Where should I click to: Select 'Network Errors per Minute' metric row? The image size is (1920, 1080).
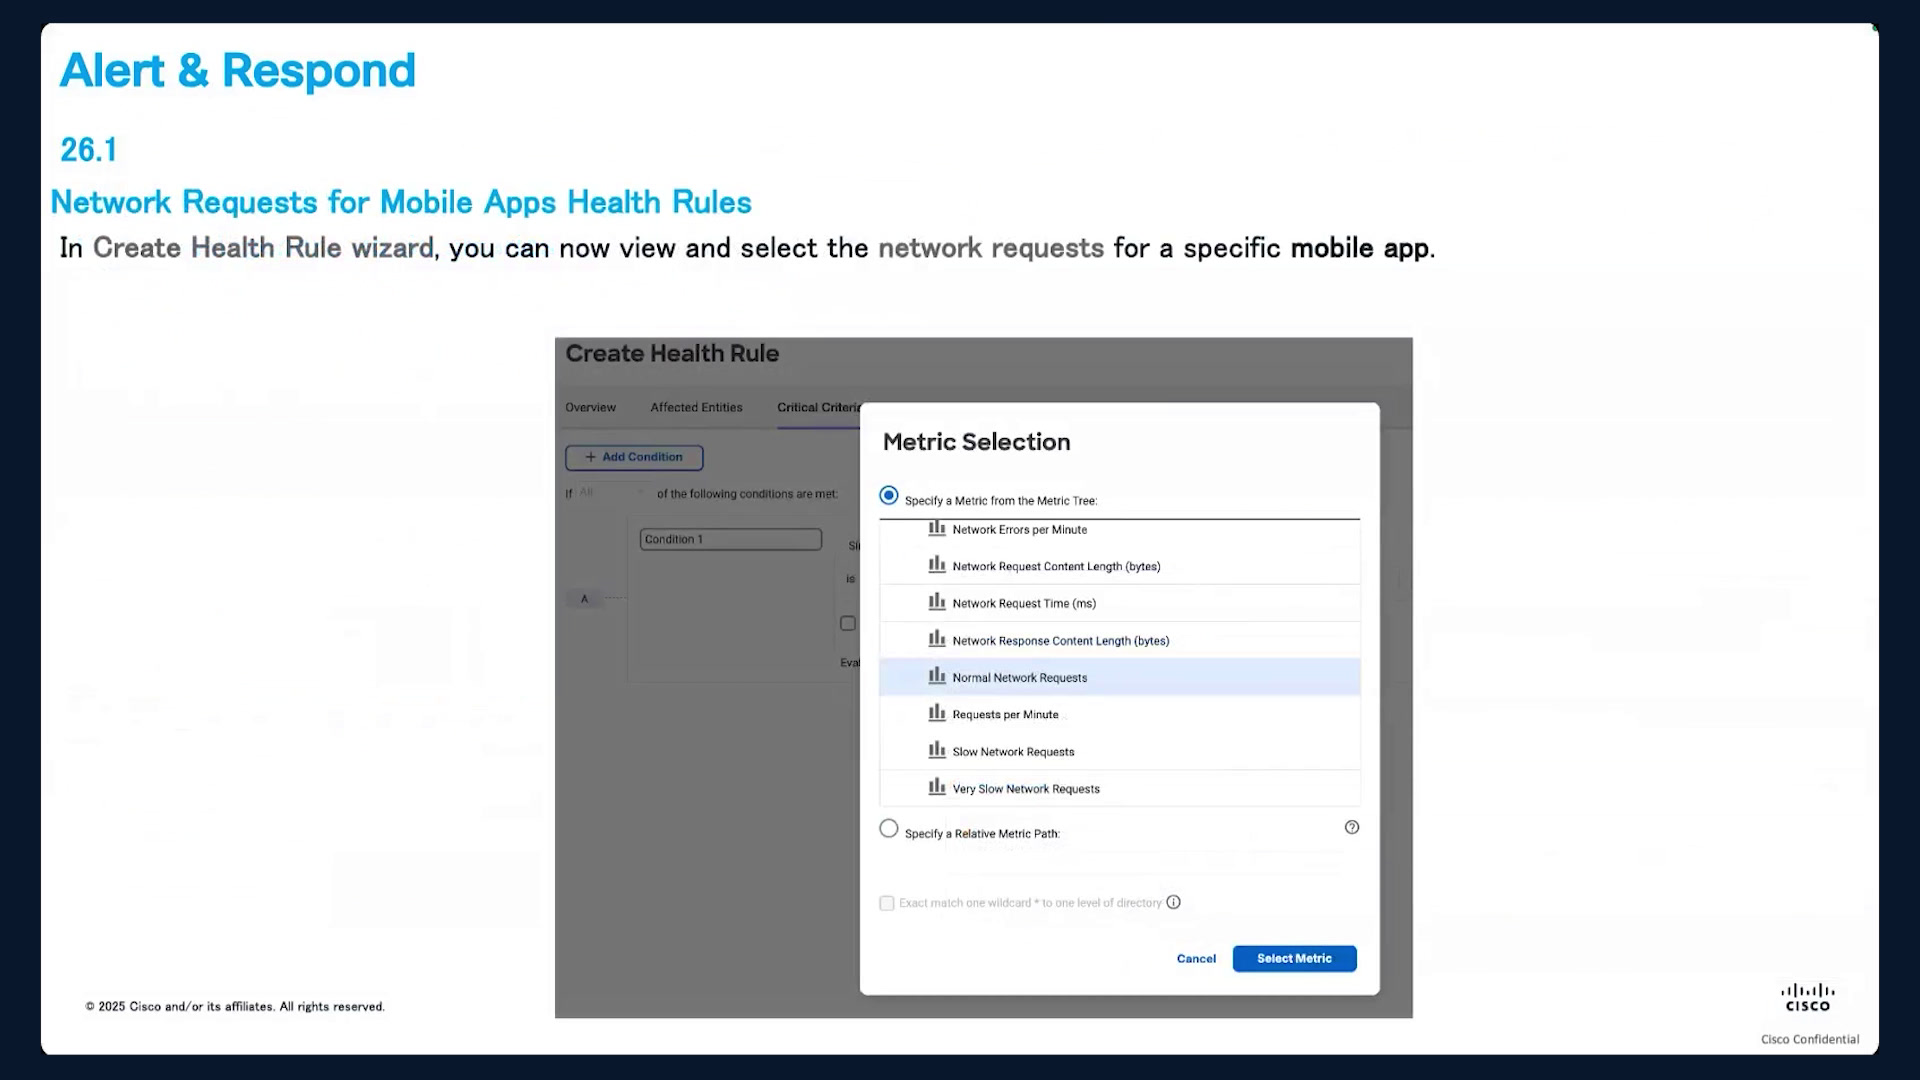1120,530
